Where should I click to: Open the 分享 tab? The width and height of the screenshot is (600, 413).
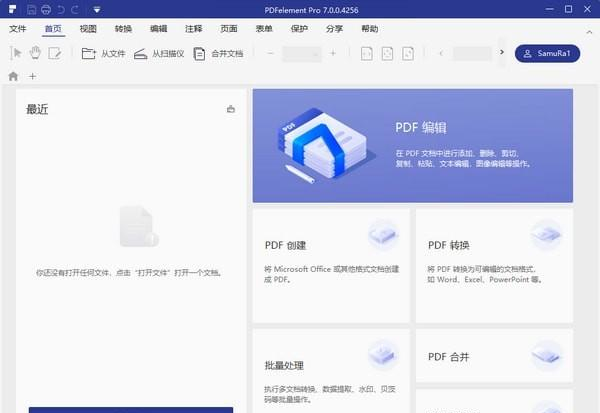(334, 29)
